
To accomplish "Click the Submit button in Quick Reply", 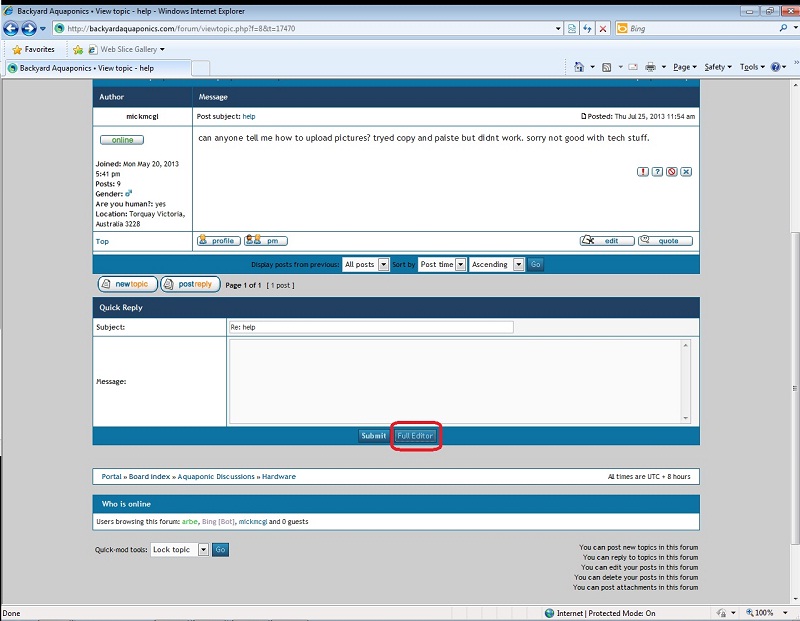I will pyautogui.click(x=373, y=436).
